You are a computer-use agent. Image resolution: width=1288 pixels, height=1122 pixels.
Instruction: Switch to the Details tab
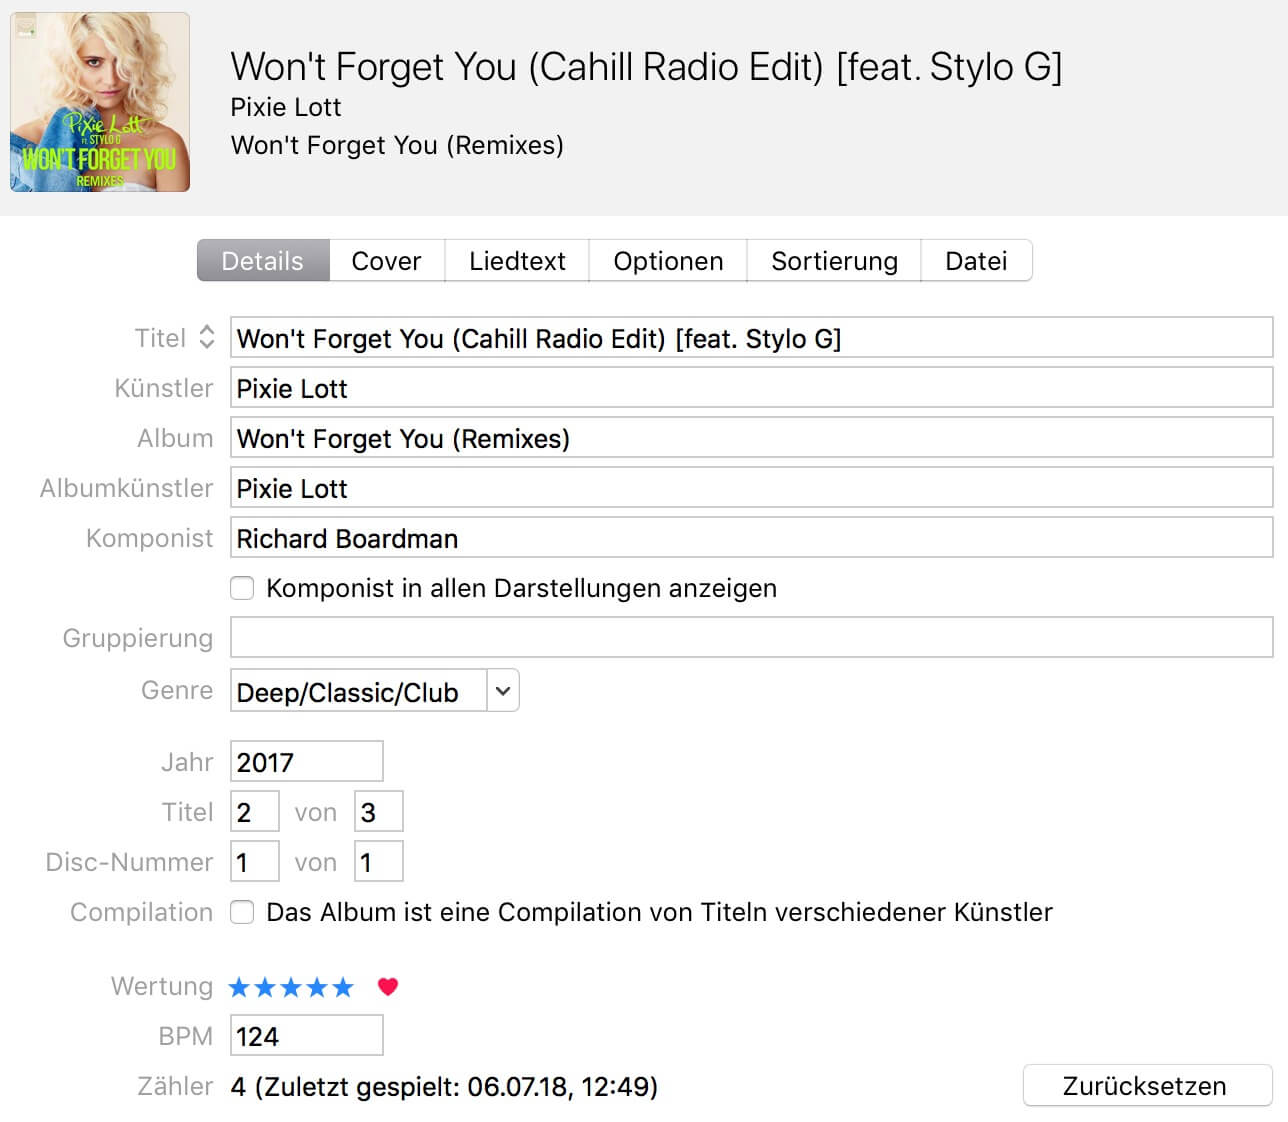(x=263, y=261)
